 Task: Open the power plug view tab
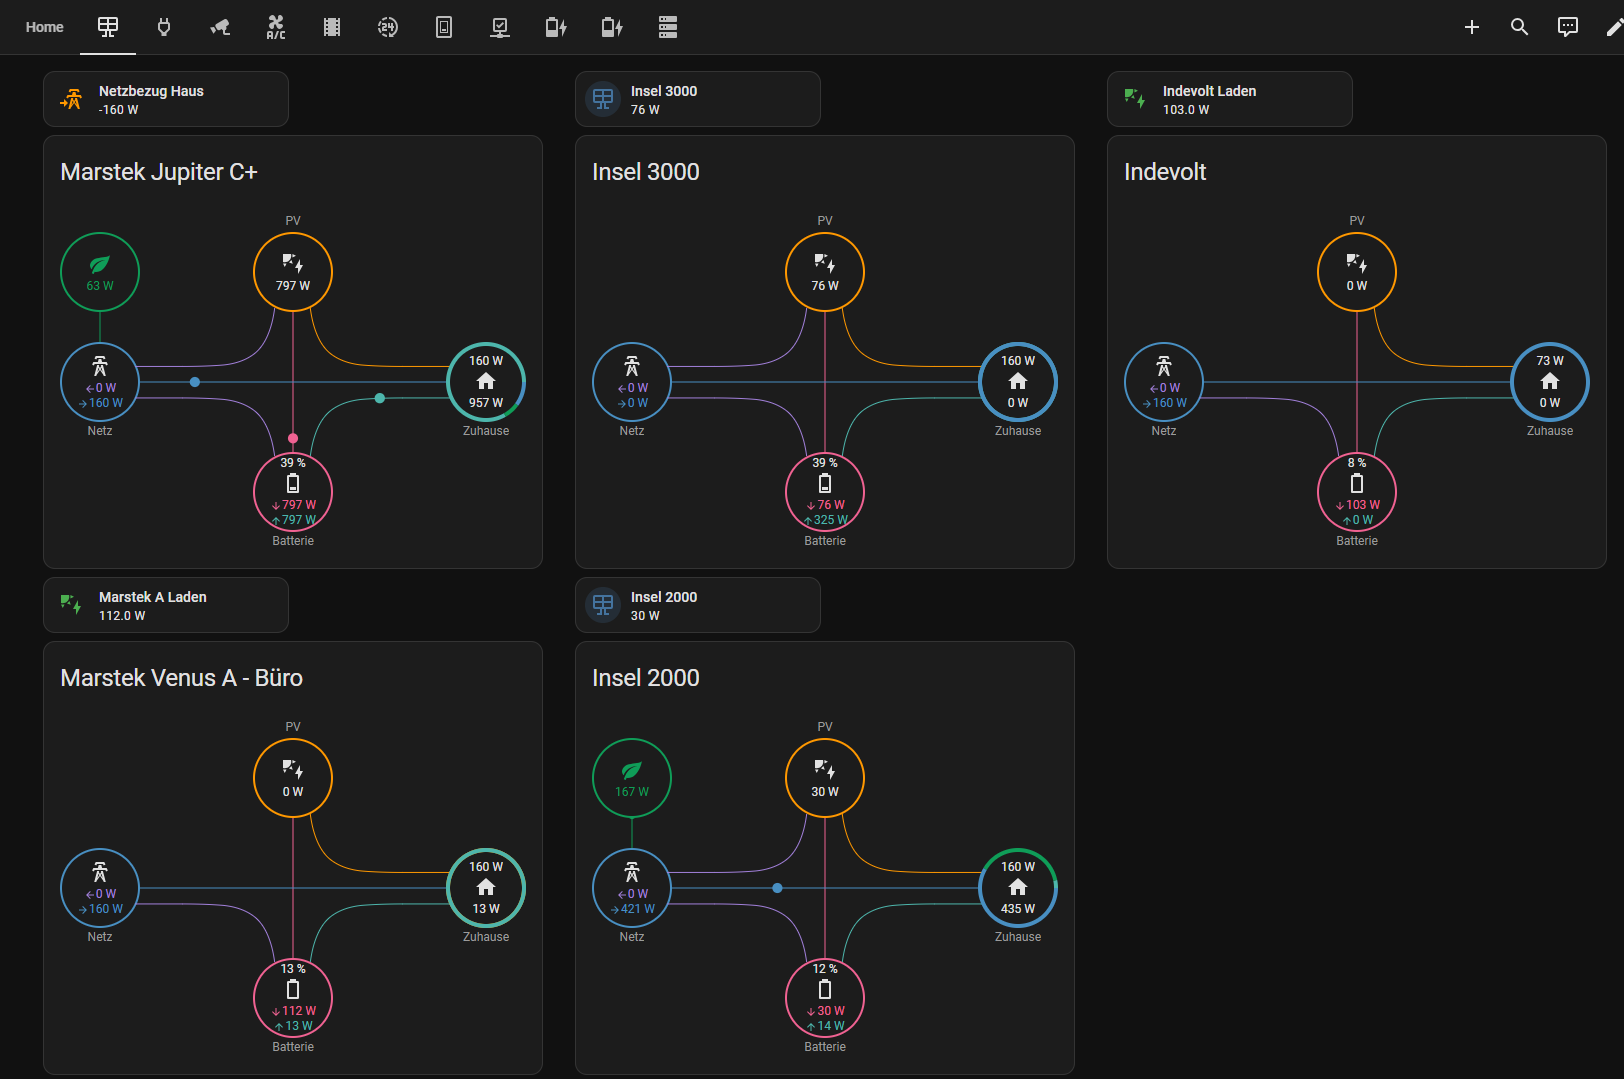coord(164,27)
